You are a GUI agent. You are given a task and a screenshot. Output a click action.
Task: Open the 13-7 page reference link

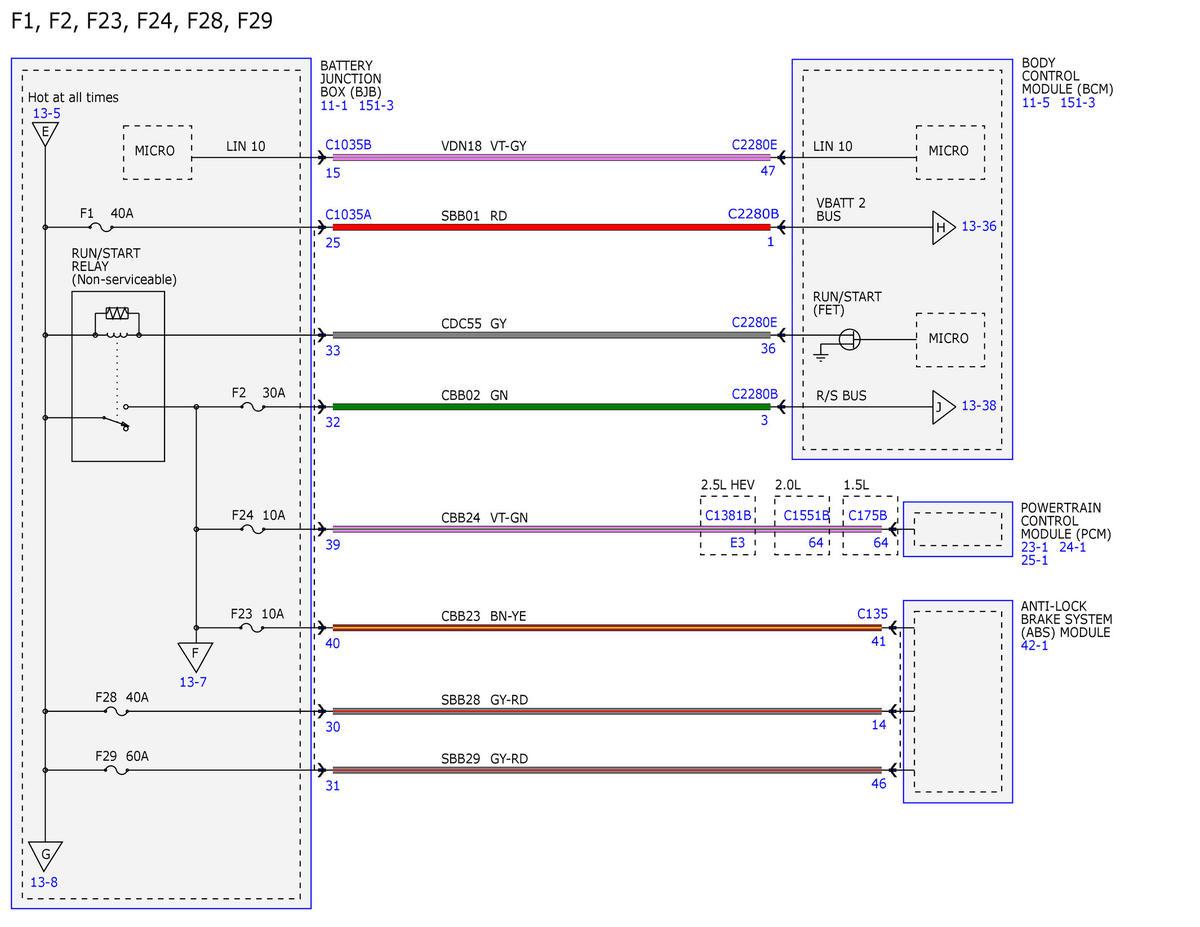click(193, 682)
